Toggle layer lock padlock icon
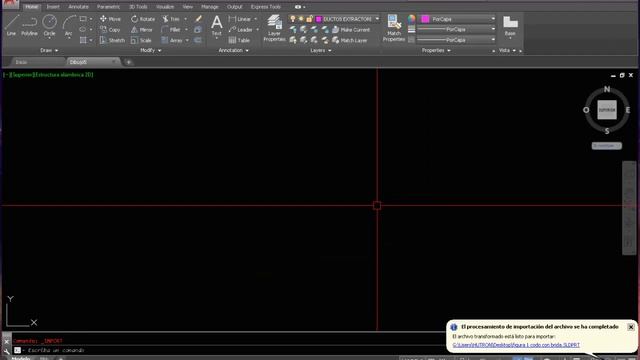This screenshot has height=360, width=640. click(x=309, y=19)
